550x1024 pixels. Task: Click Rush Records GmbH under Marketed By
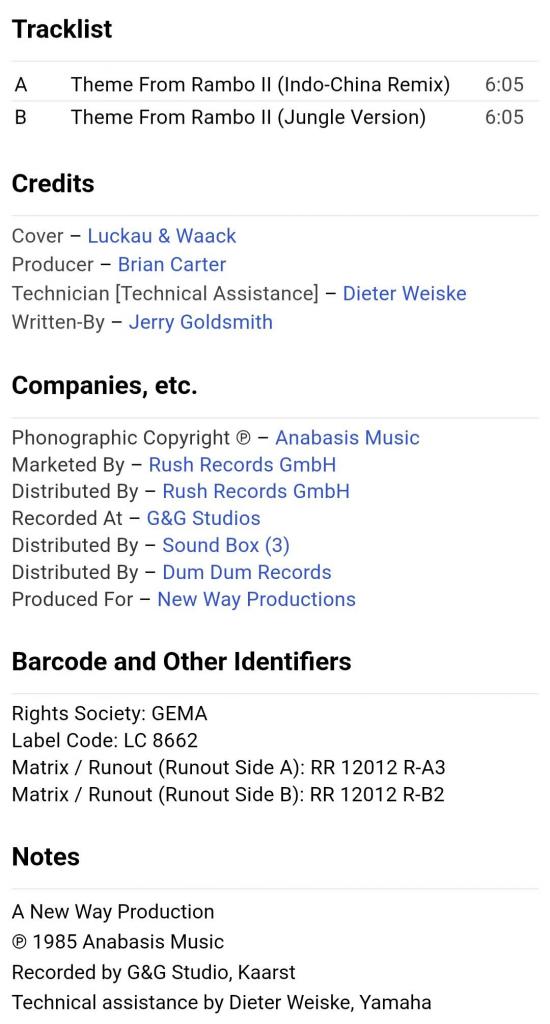click(x=242, y=464)
